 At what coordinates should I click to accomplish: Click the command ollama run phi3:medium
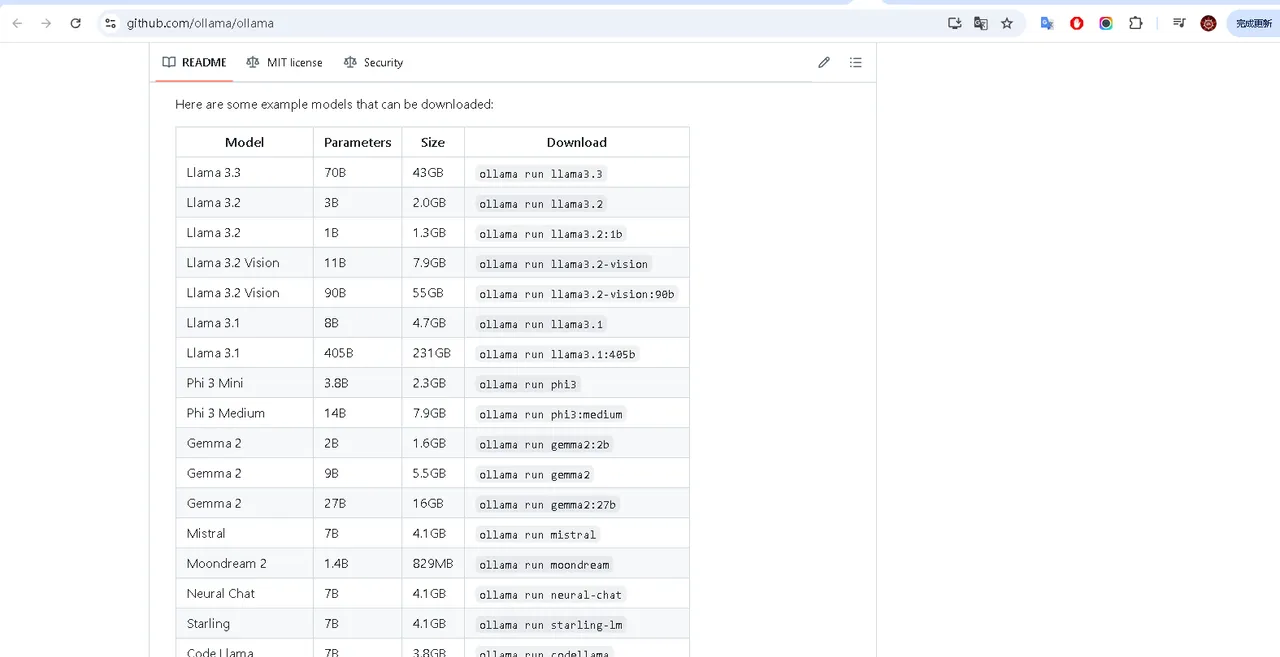point(551,413)
